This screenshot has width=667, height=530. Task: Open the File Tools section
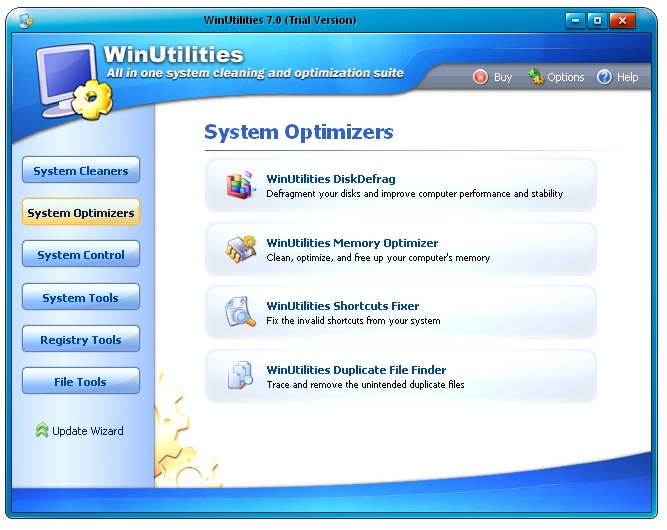click(81, 381)
